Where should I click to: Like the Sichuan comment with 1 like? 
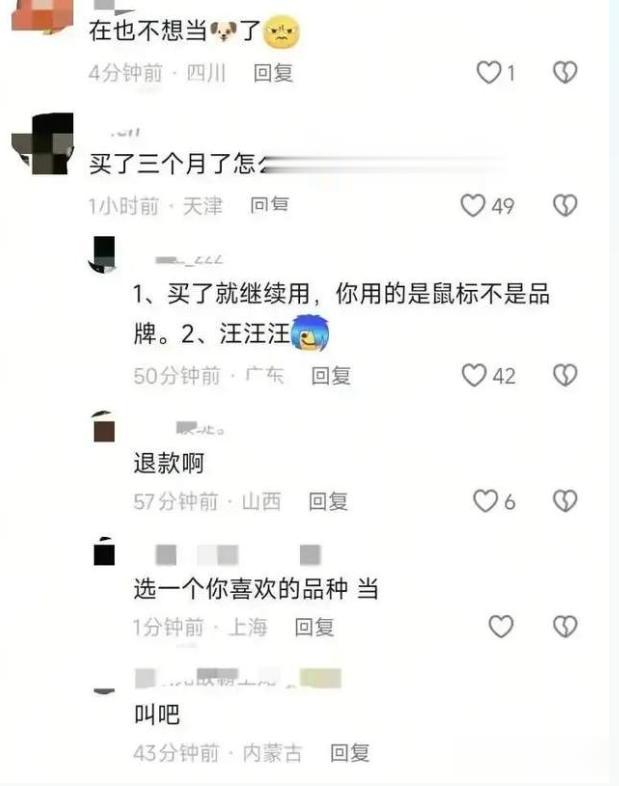click(x=489, y=72)
